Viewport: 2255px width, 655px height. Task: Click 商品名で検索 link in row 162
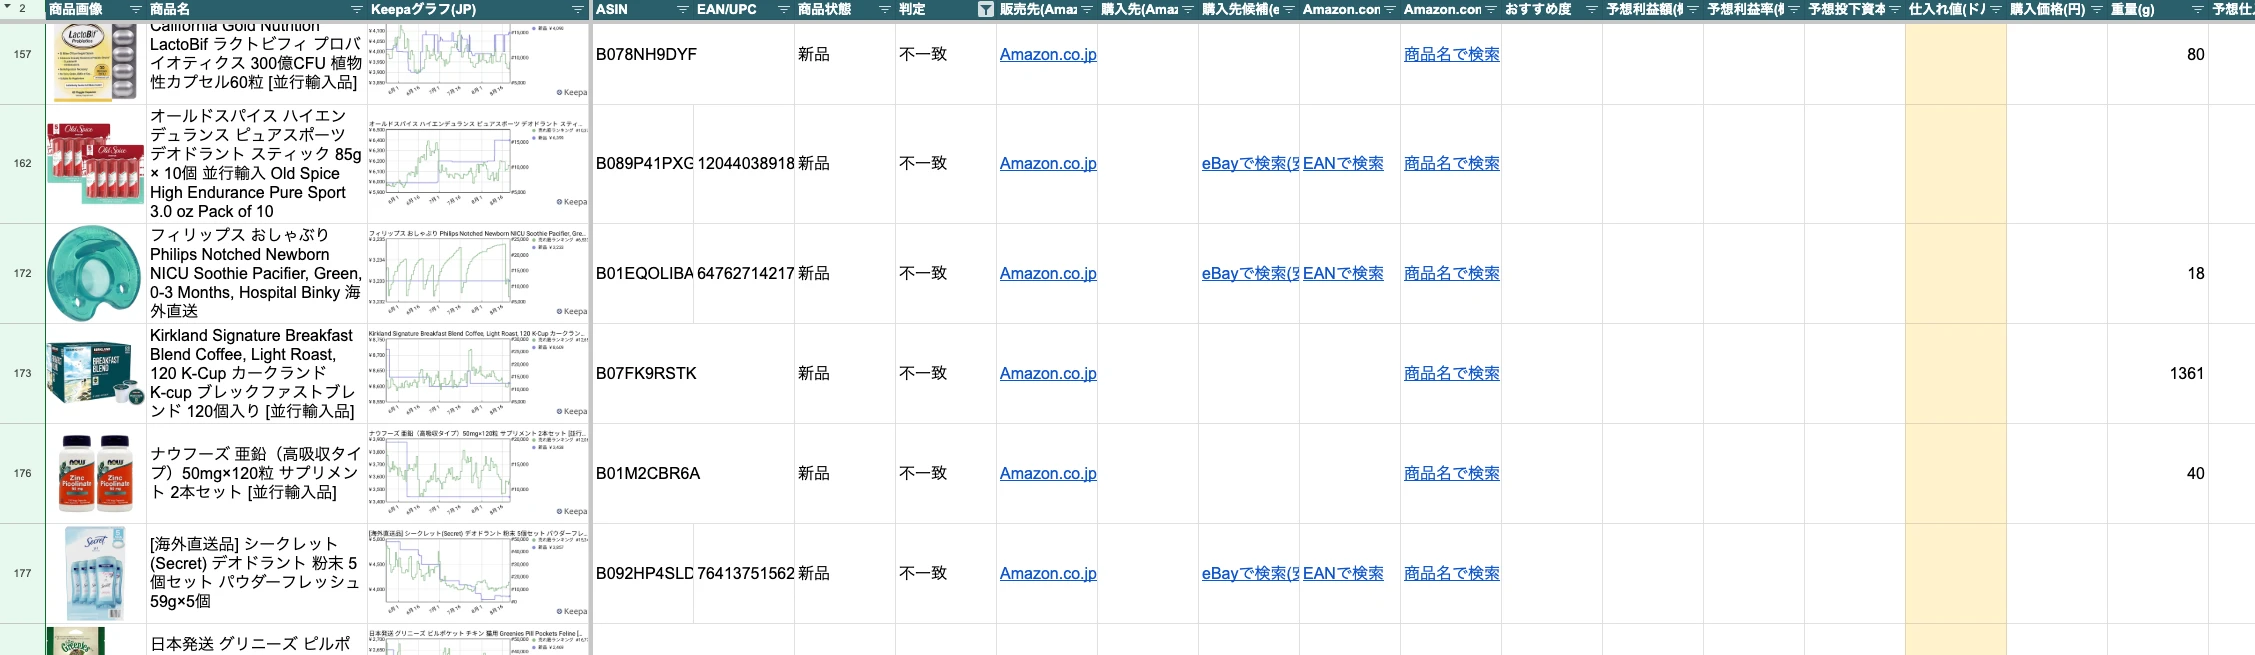pos(1451,163)
